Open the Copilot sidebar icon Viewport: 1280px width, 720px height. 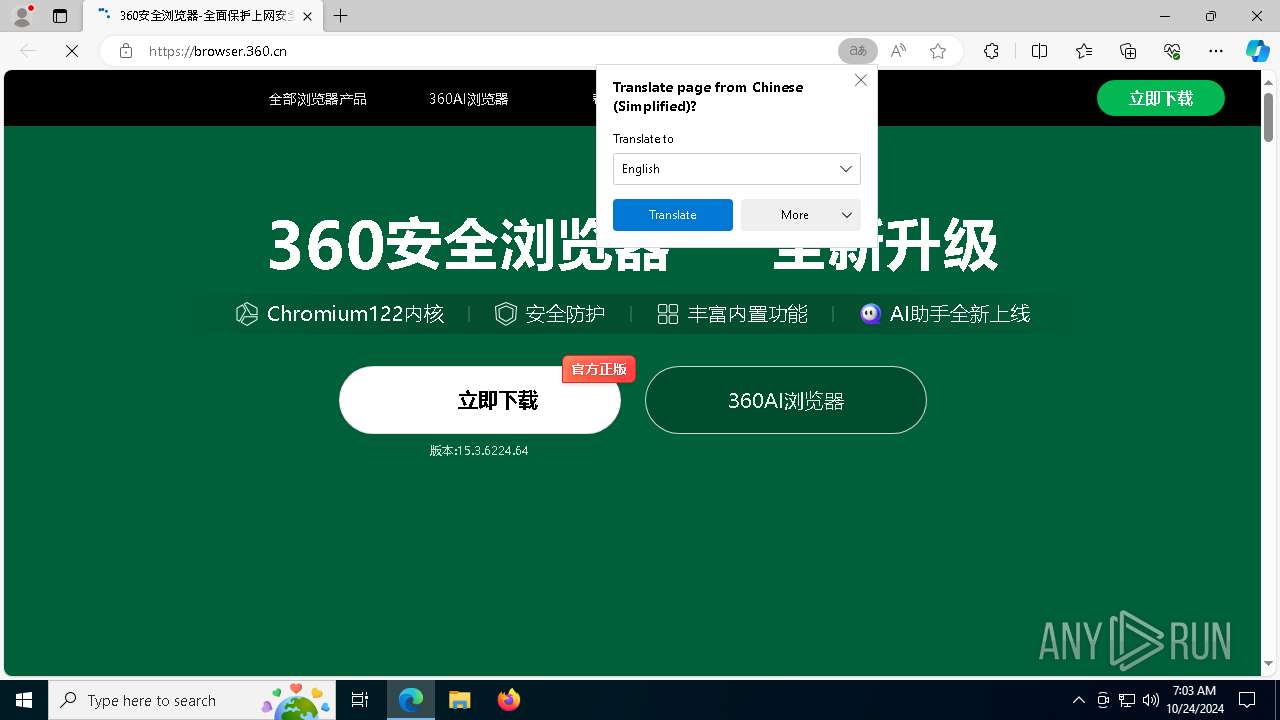click(x=1257, y=51)
